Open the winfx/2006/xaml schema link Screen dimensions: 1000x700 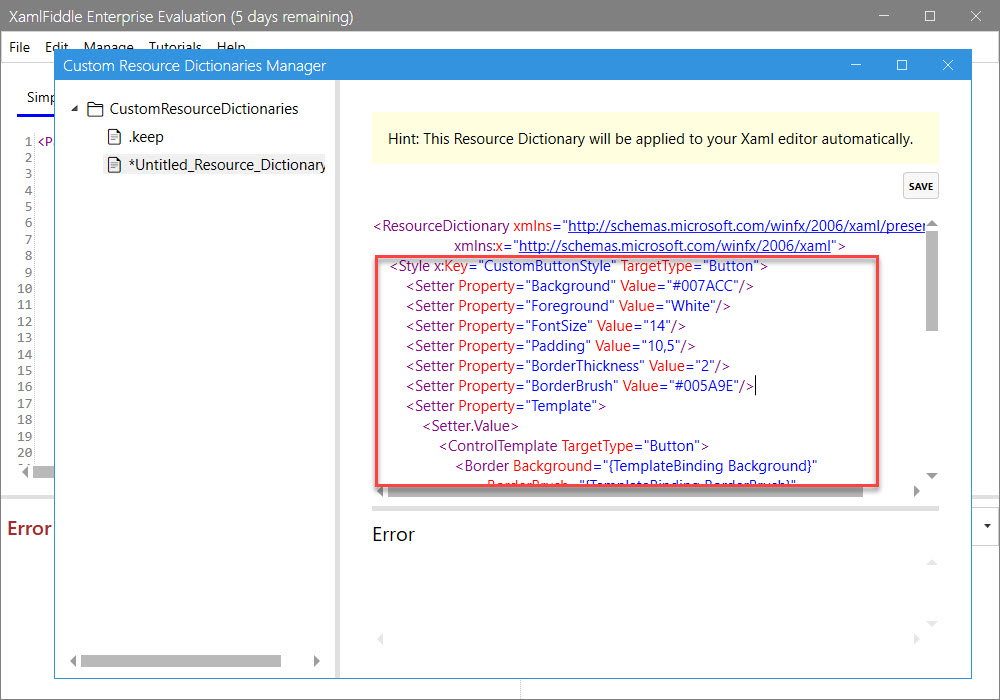tap(675, 245)
